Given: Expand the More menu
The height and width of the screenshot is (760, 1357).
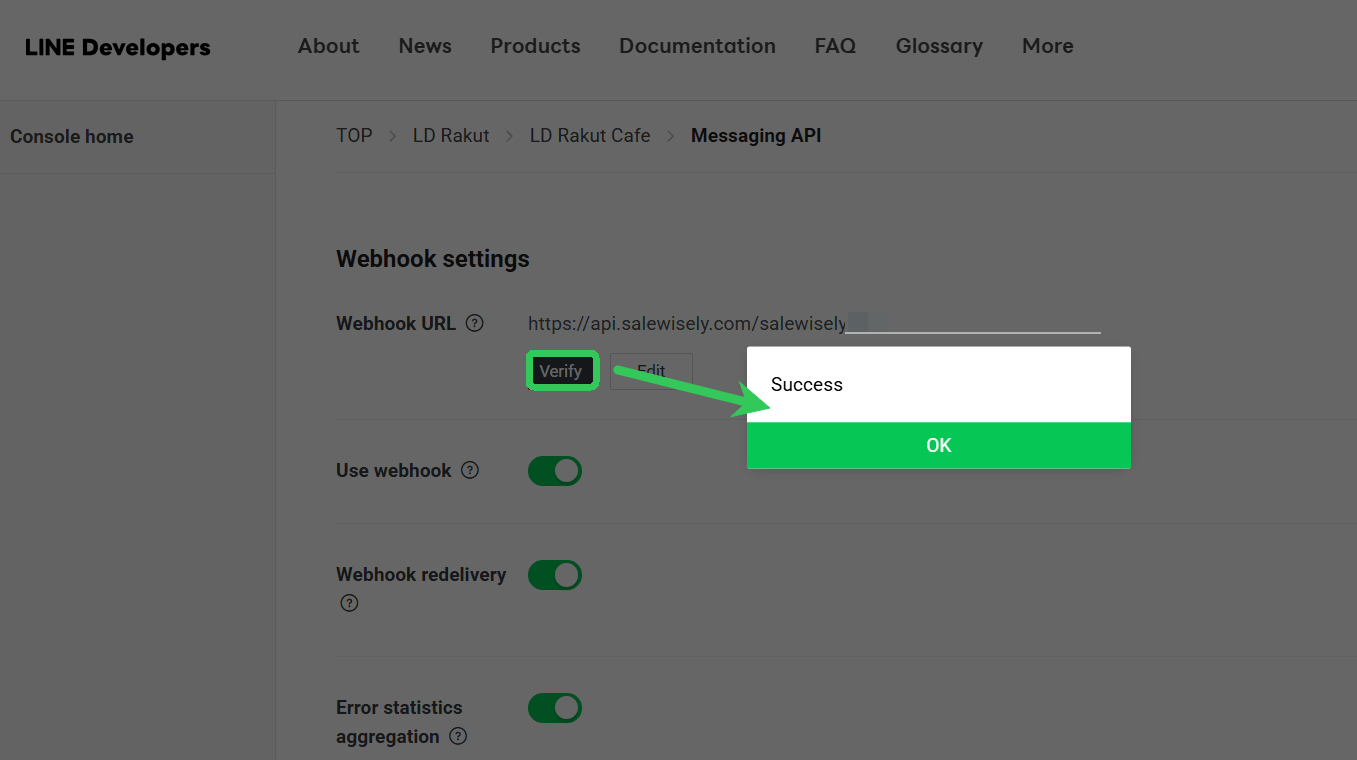Looking at the screenshot, I should tap(1047, 46).
